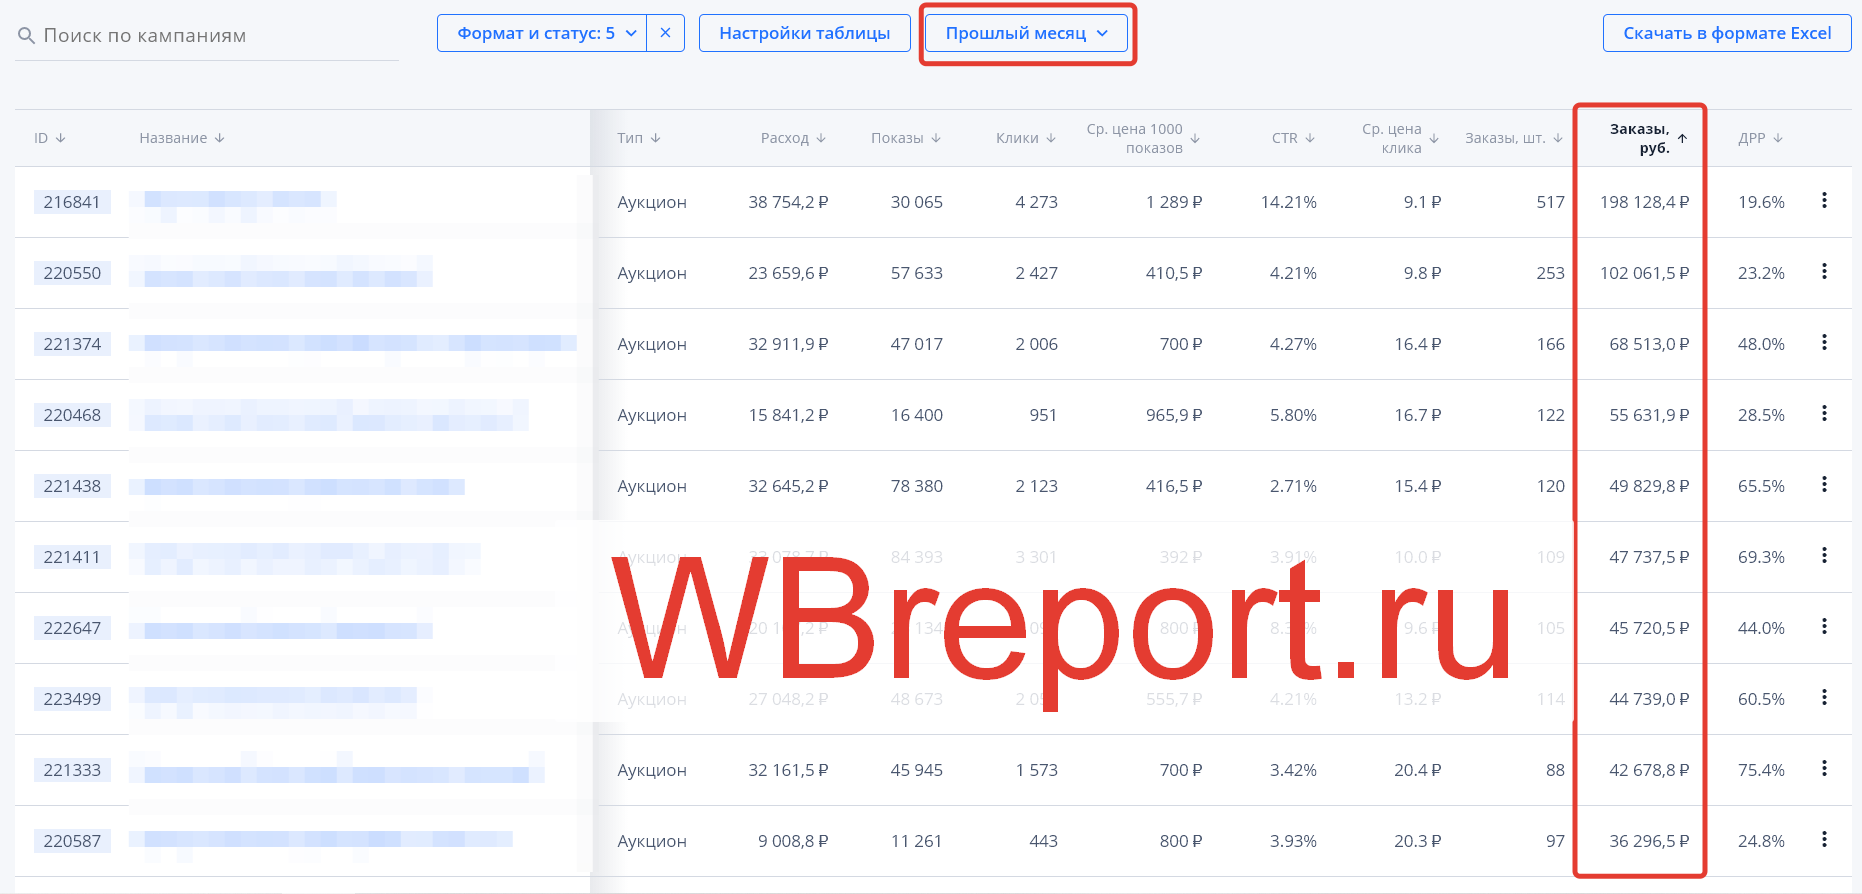Screen dimensions: 1862x894
Task: Select campaign ID 221411
Action: 72,557
